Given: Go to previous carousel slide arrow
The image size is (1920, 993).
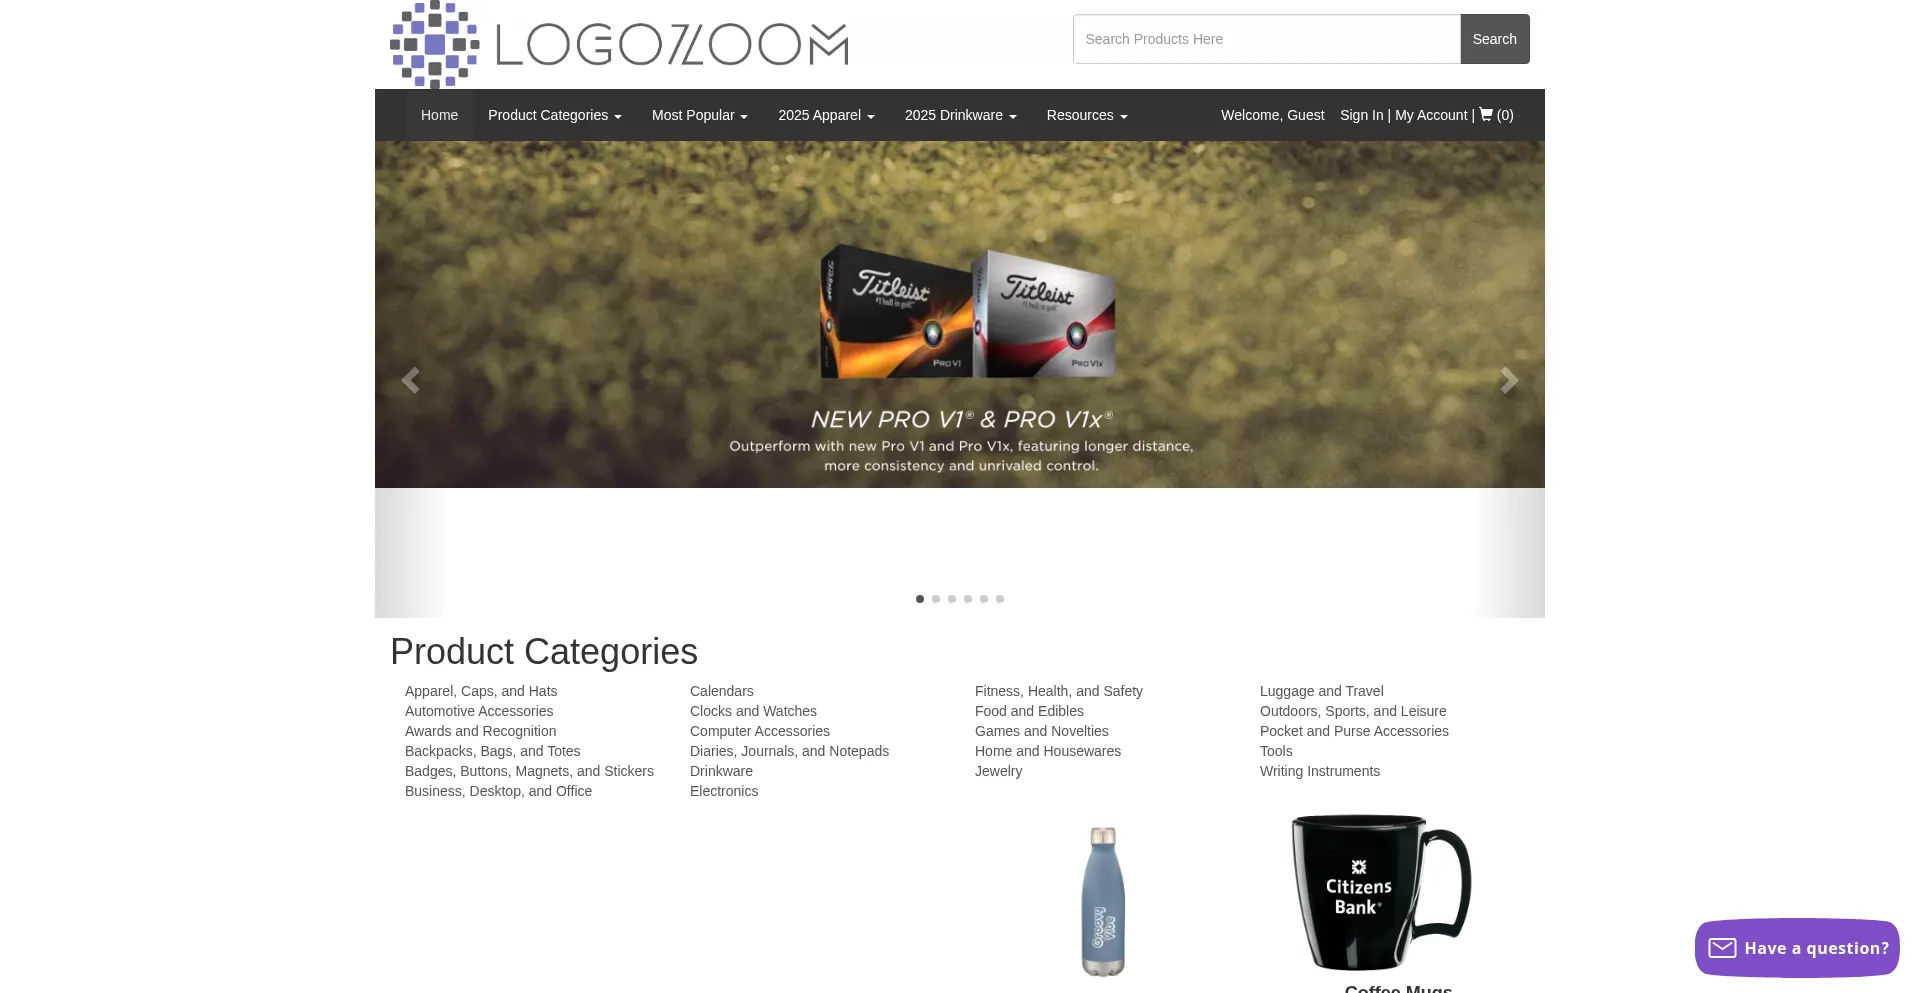Looking at the screenshot, I should pyautogui.click(x=409, y=380).
